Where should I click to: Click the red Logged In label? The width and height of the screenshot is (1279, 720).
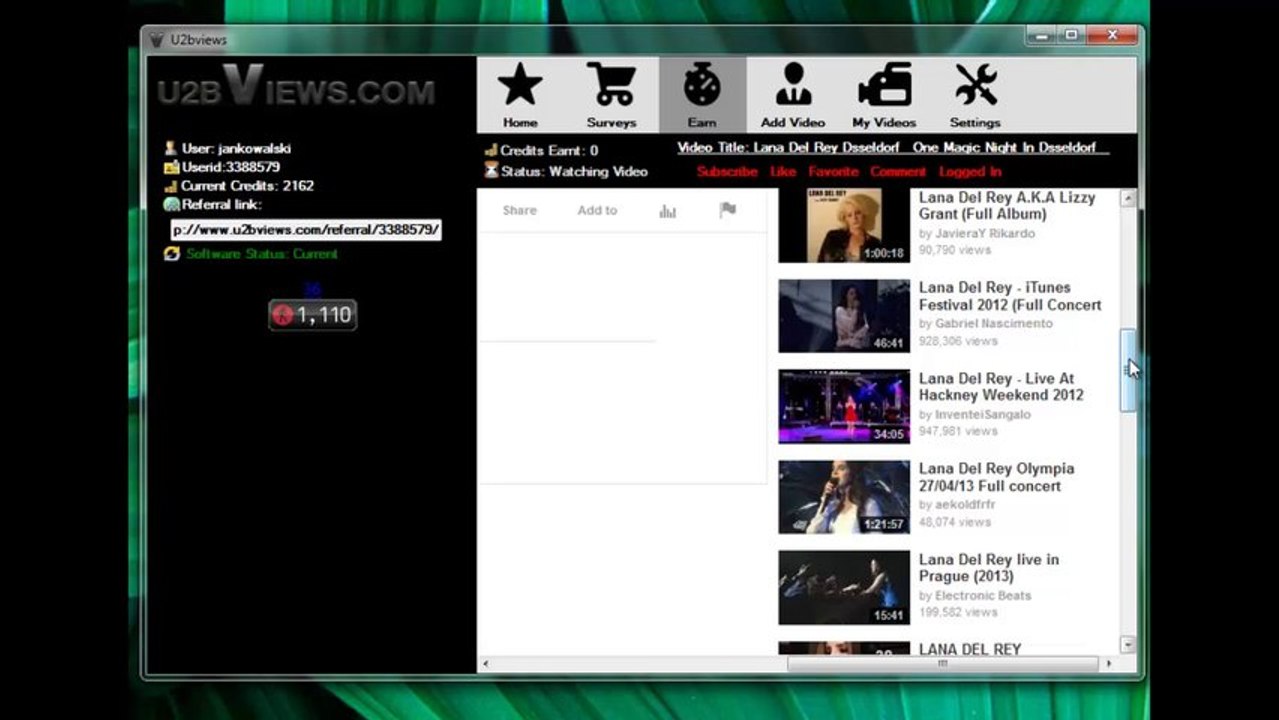click(x=970, y=172)
